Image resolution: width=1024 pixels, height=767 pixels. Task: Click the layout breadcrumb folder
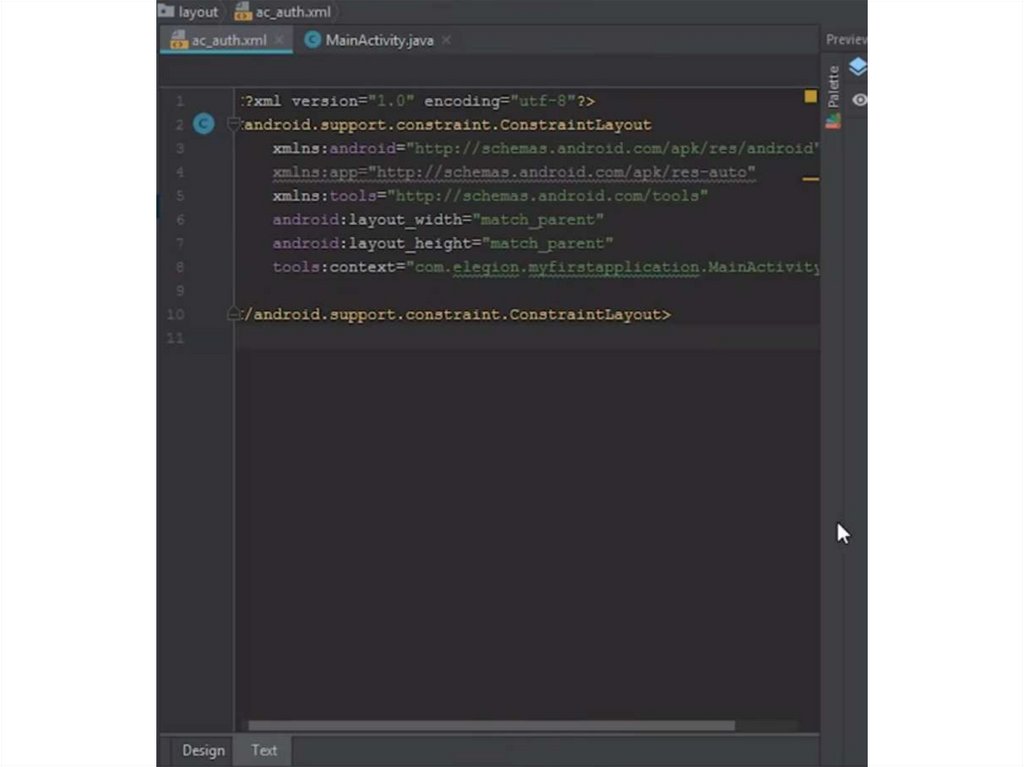pyautogui.click(x=189, y=12)
